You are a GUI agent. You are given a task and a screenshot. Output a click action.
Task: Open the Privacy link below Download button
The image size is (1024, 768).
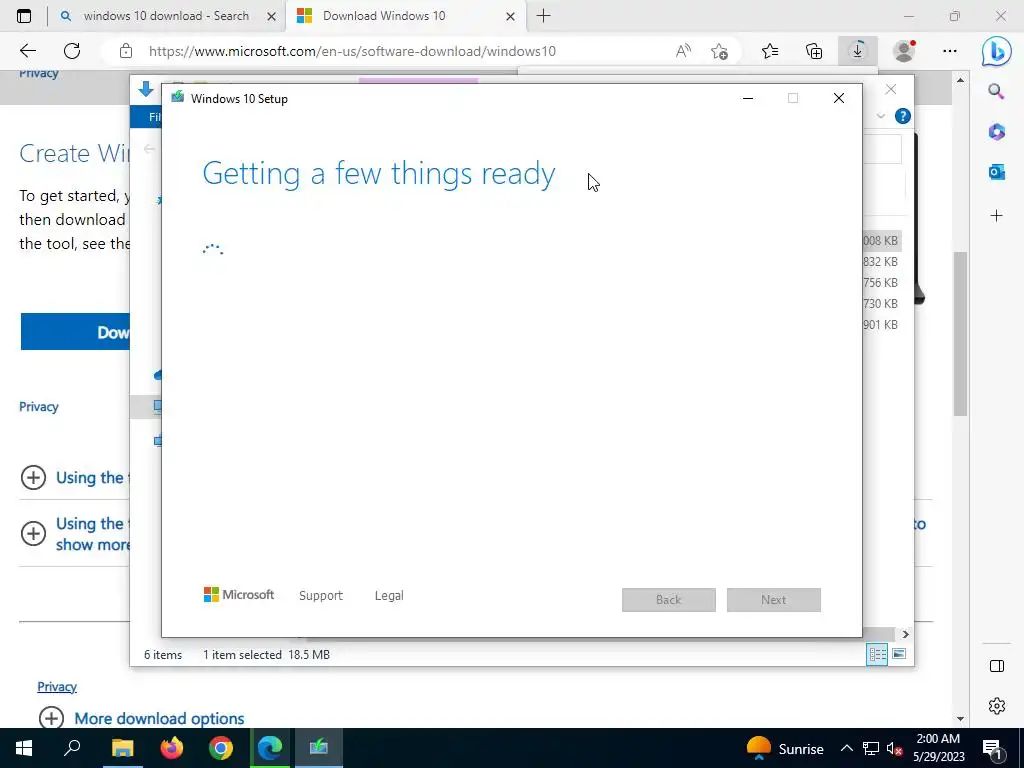click(x=39, y=406)
